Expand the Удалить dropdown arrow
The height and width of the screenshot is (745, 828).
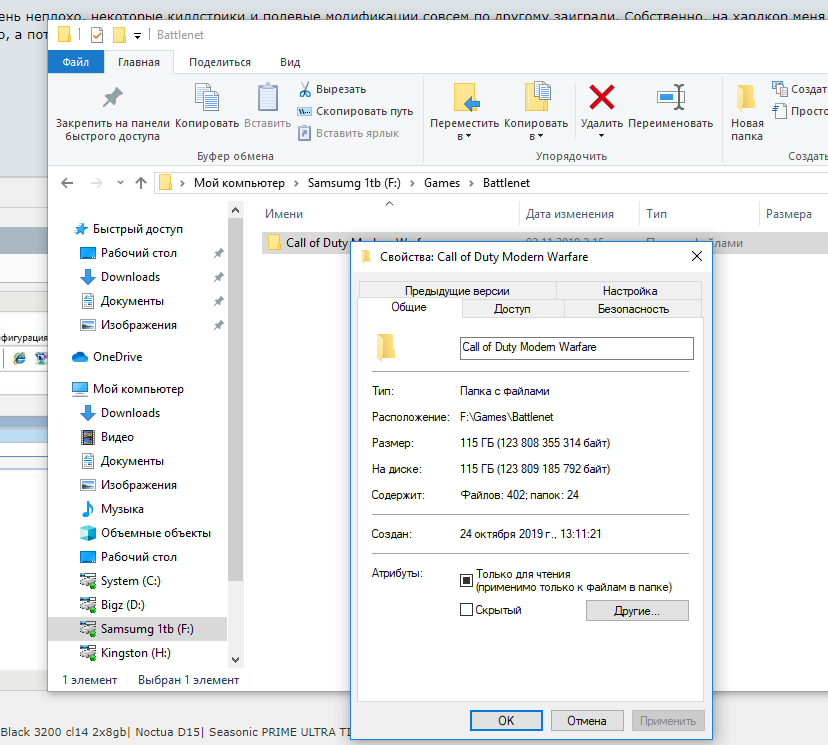pos(601,136)
